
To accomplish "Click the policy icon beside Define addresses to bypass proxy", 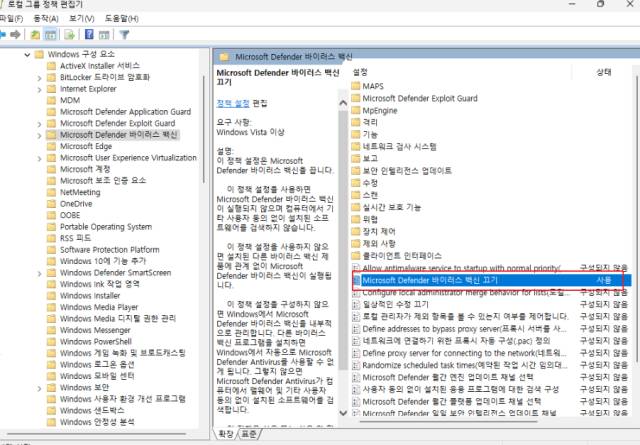I will click(356, 329).
